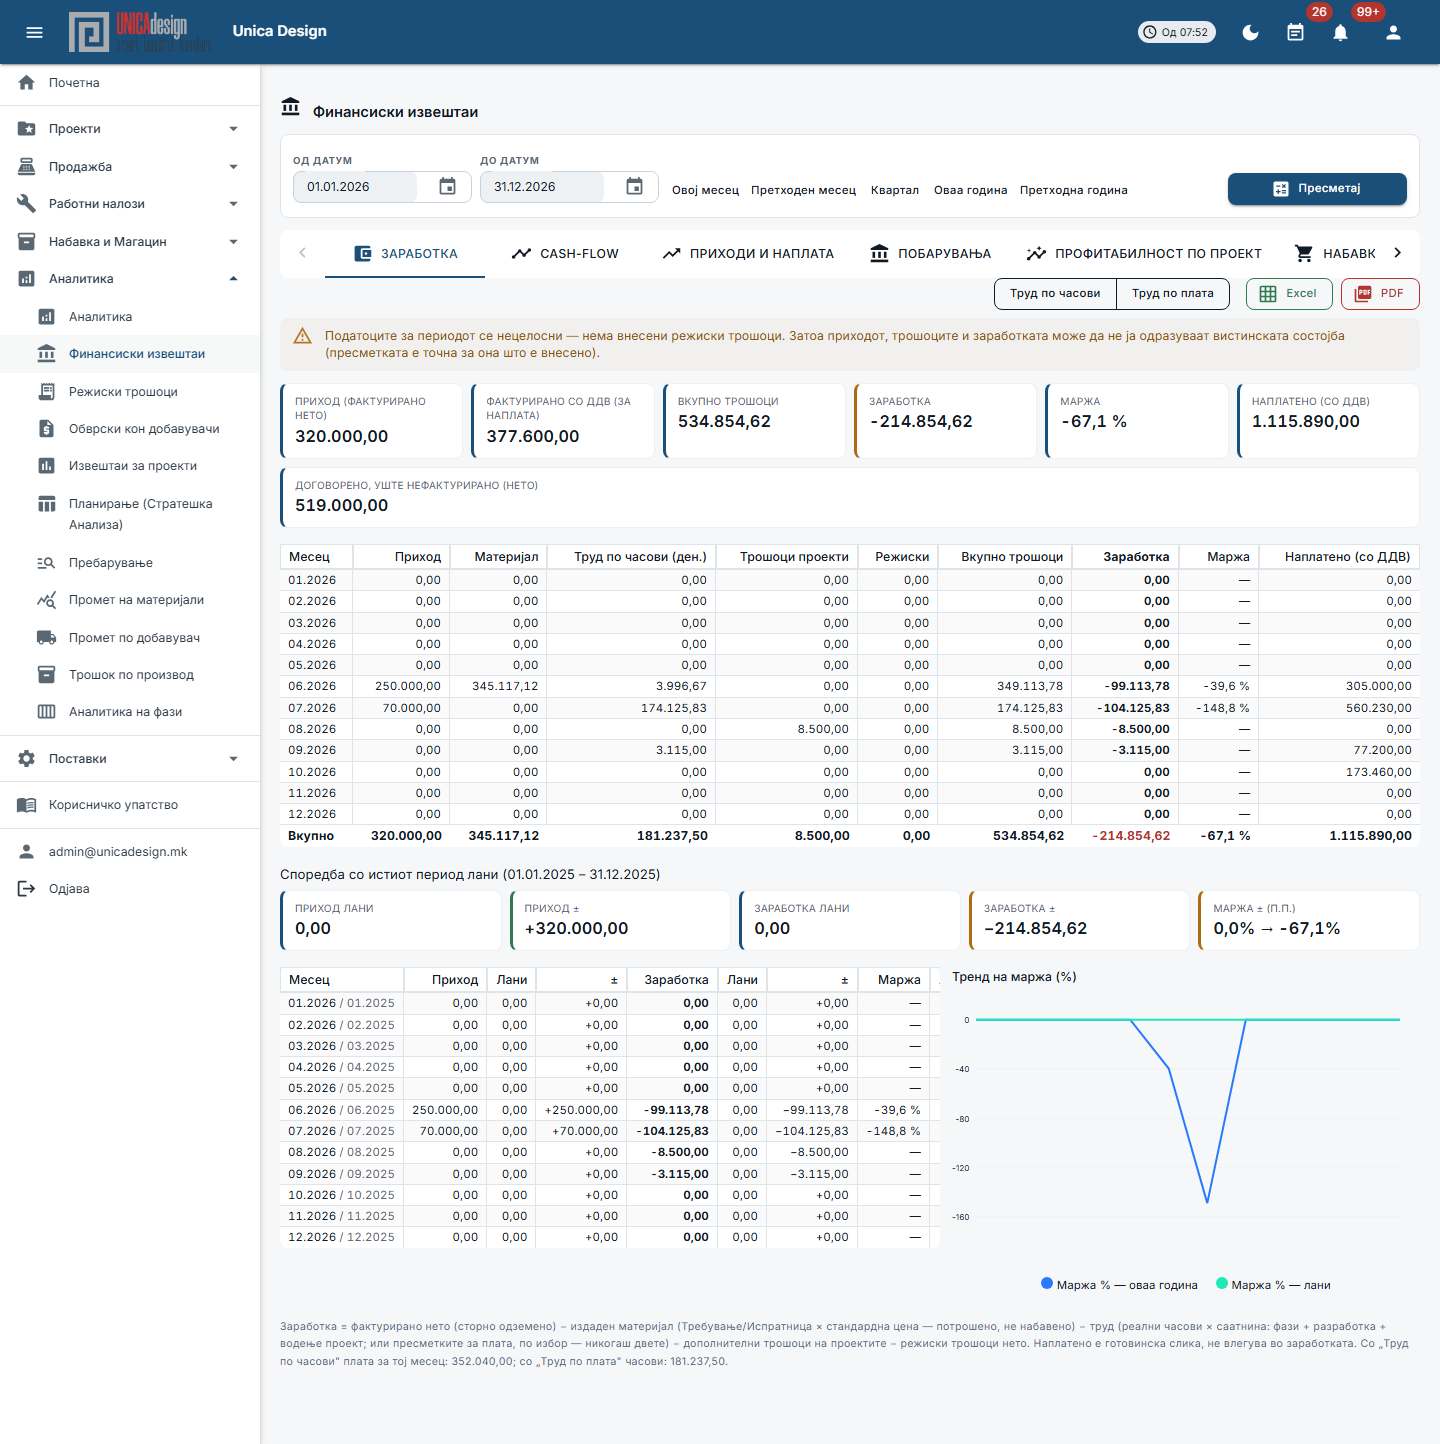Expand the Продажба sidebar menu

click(130, 167)
